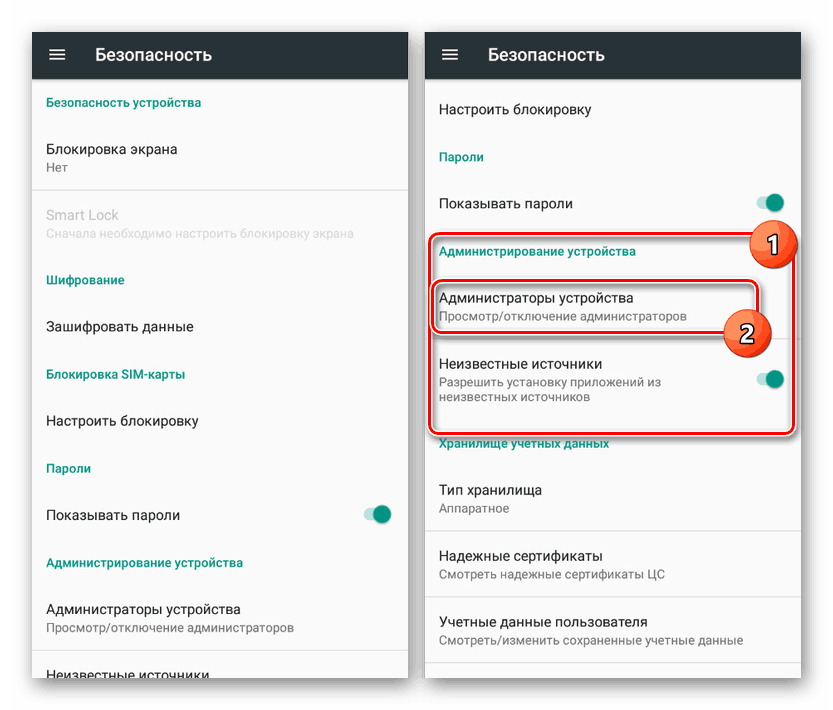Open Учетные данные пользователя item
The width and height of the screenshot is (833, 710).
pos(543,630)
